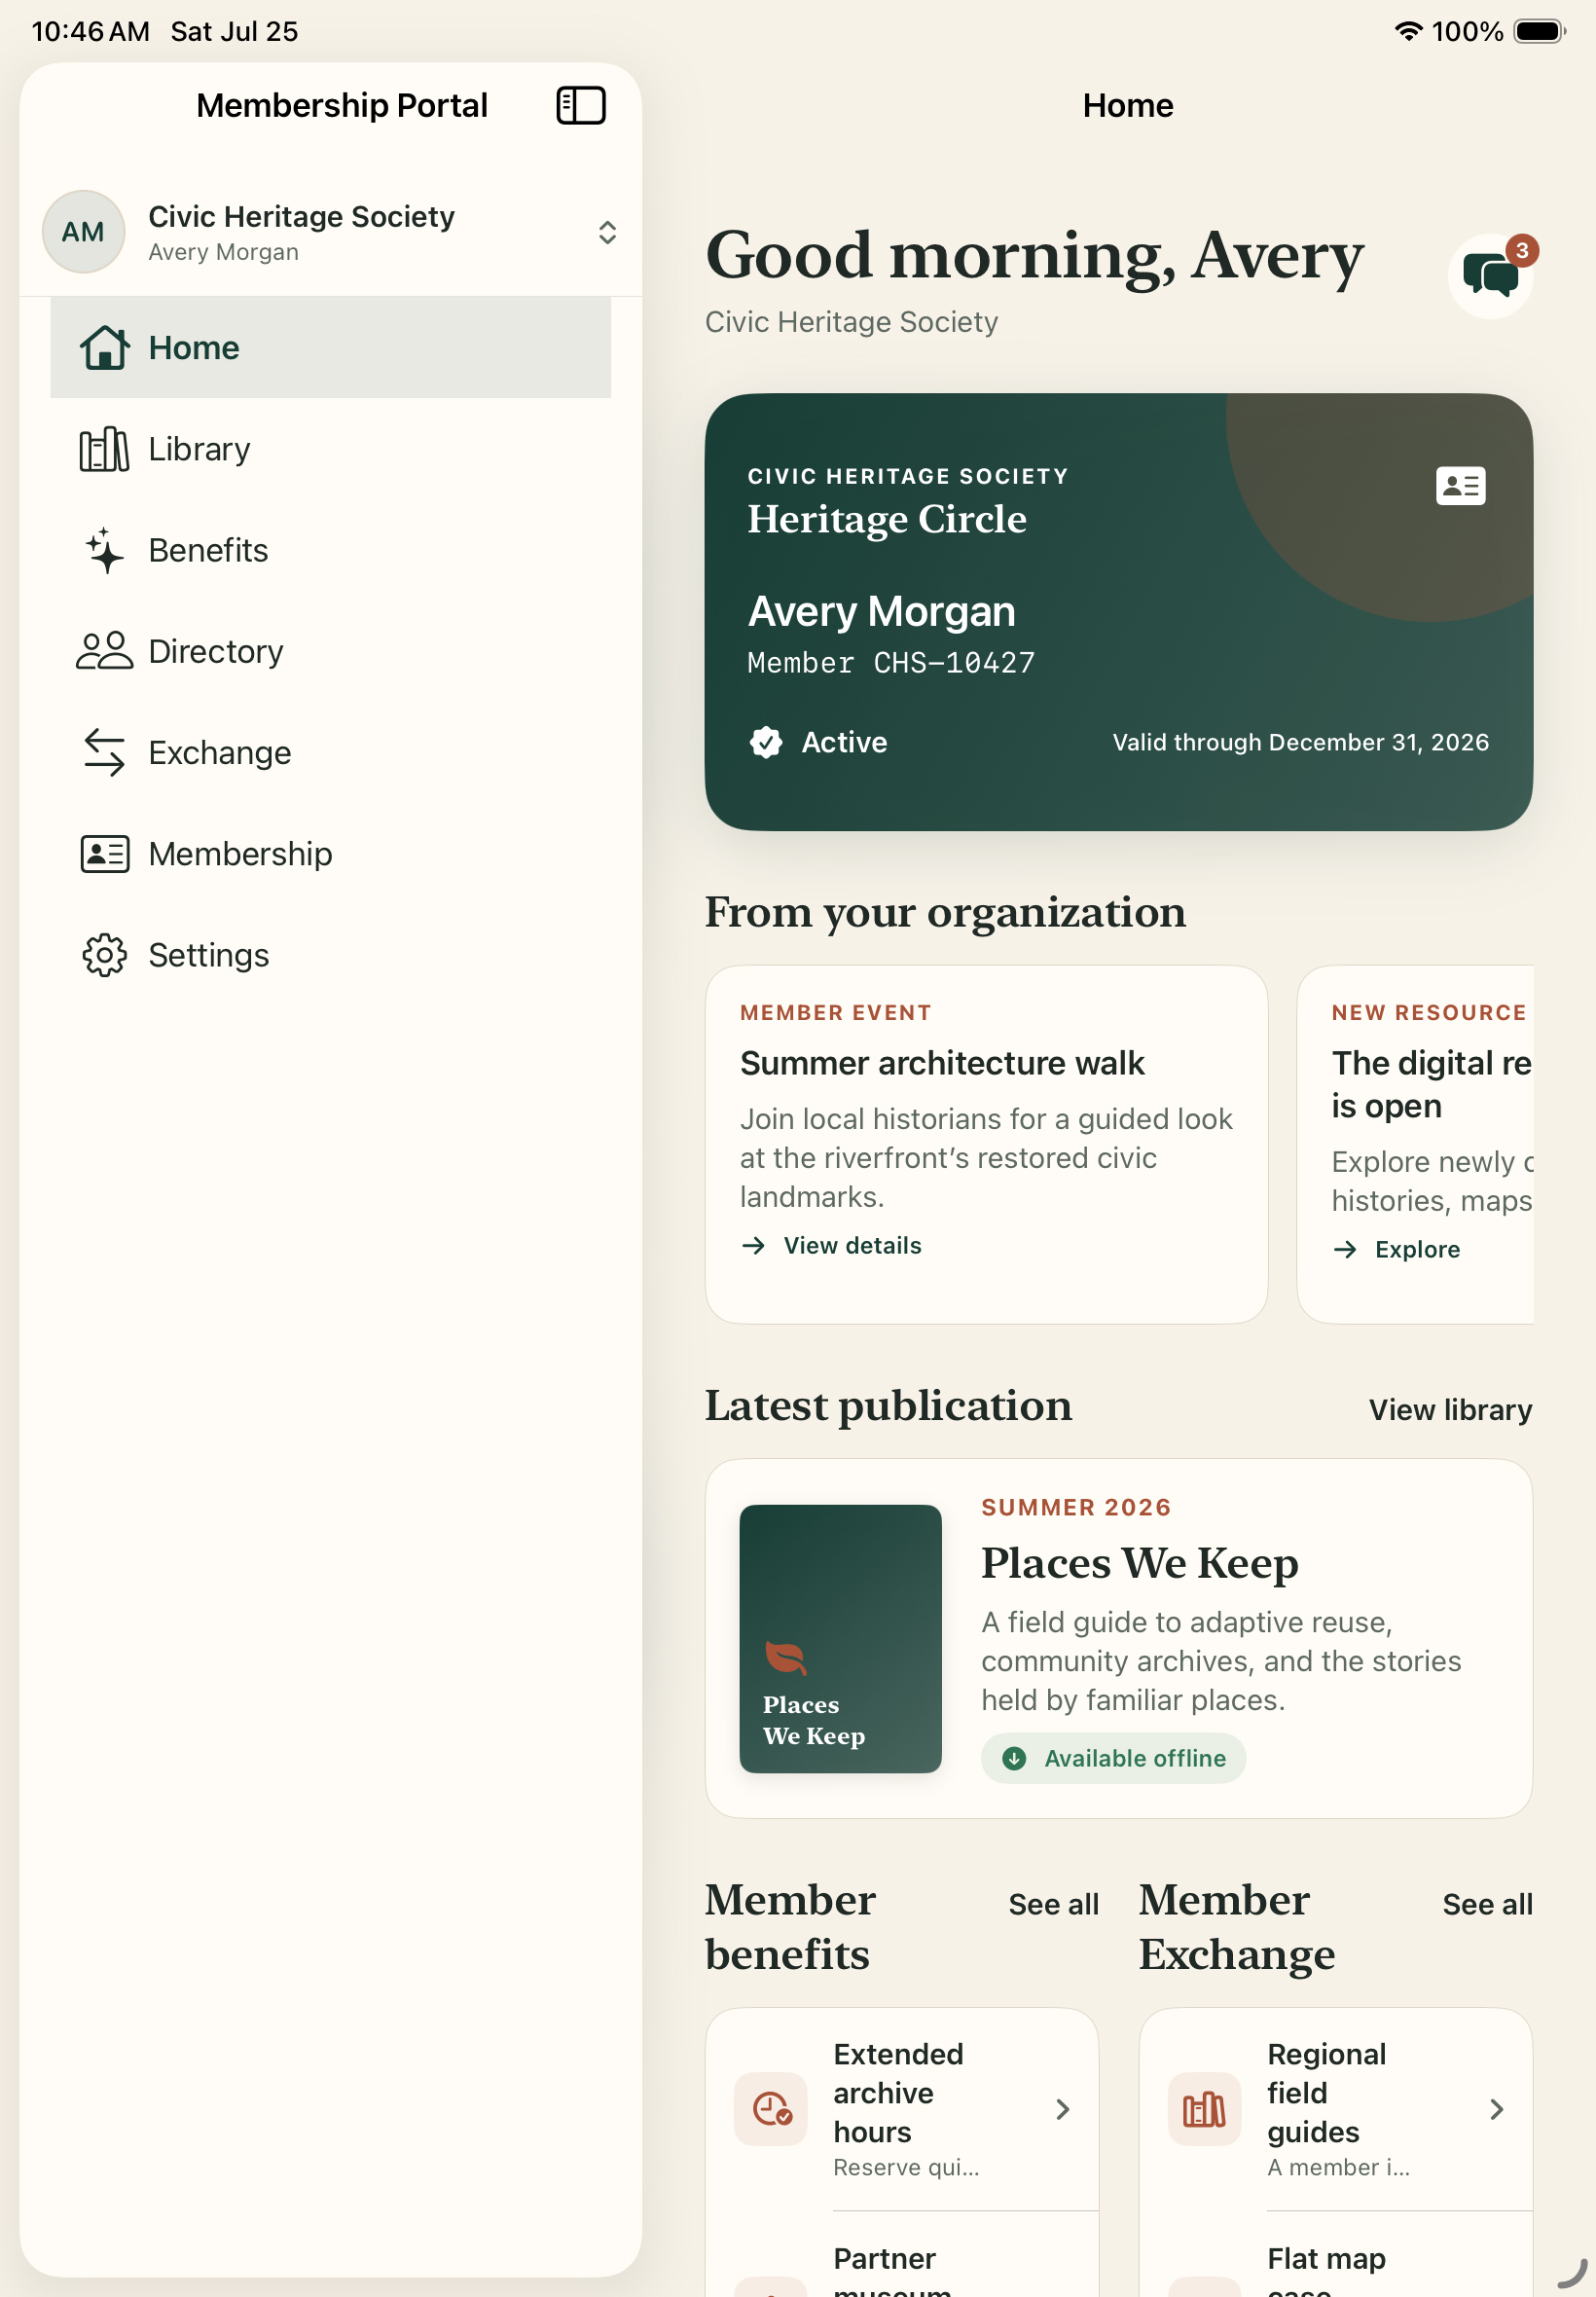Click See all next to Member Exchange
The width and height of the screenshot is (1596, 2297).
click(1487, 1903)
